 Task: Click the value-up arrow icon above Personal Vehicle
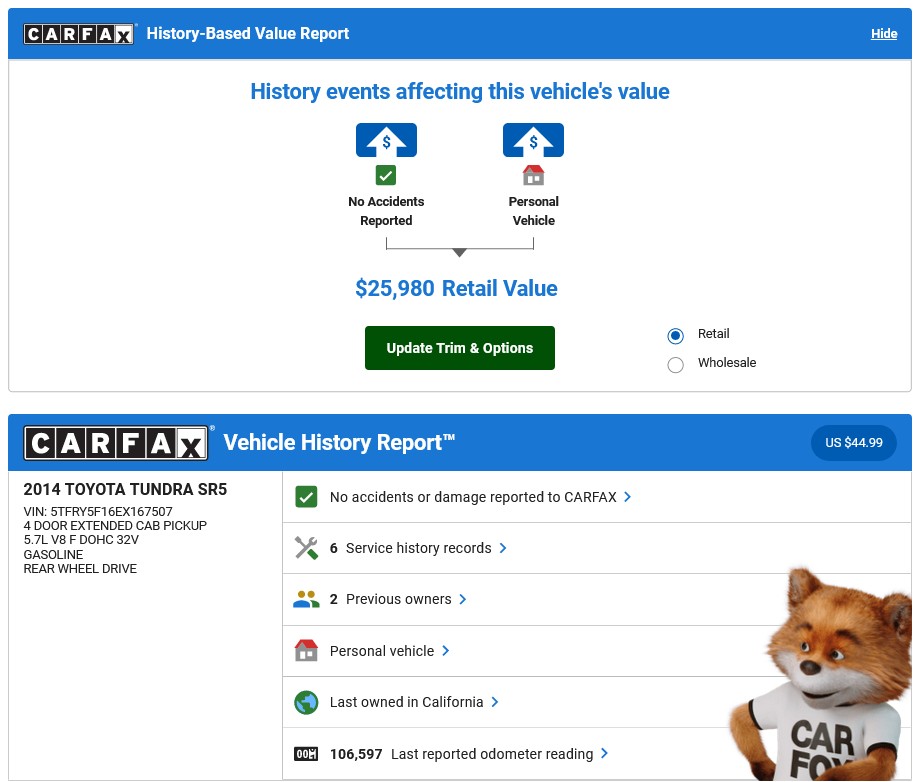pos(533,140)
